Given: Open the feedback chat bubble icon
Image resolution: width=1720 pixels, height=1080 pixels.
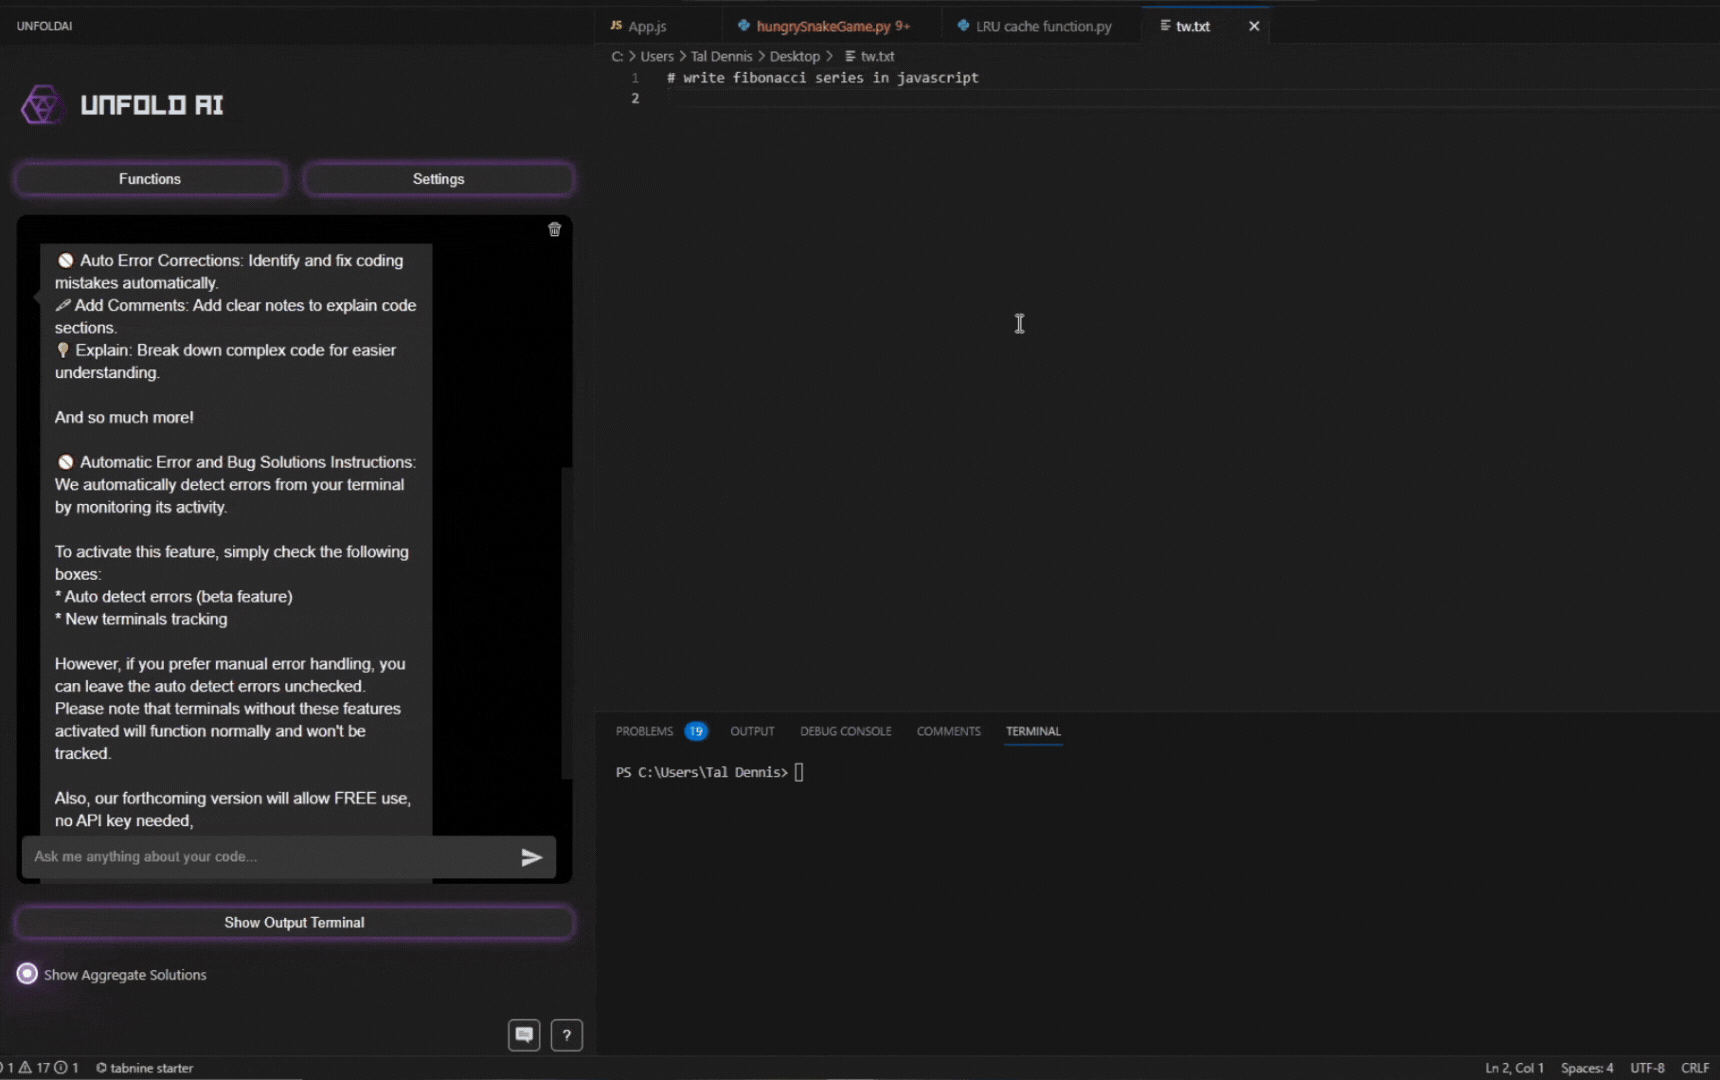Looking at the screenshot, I should [524, 1035].
